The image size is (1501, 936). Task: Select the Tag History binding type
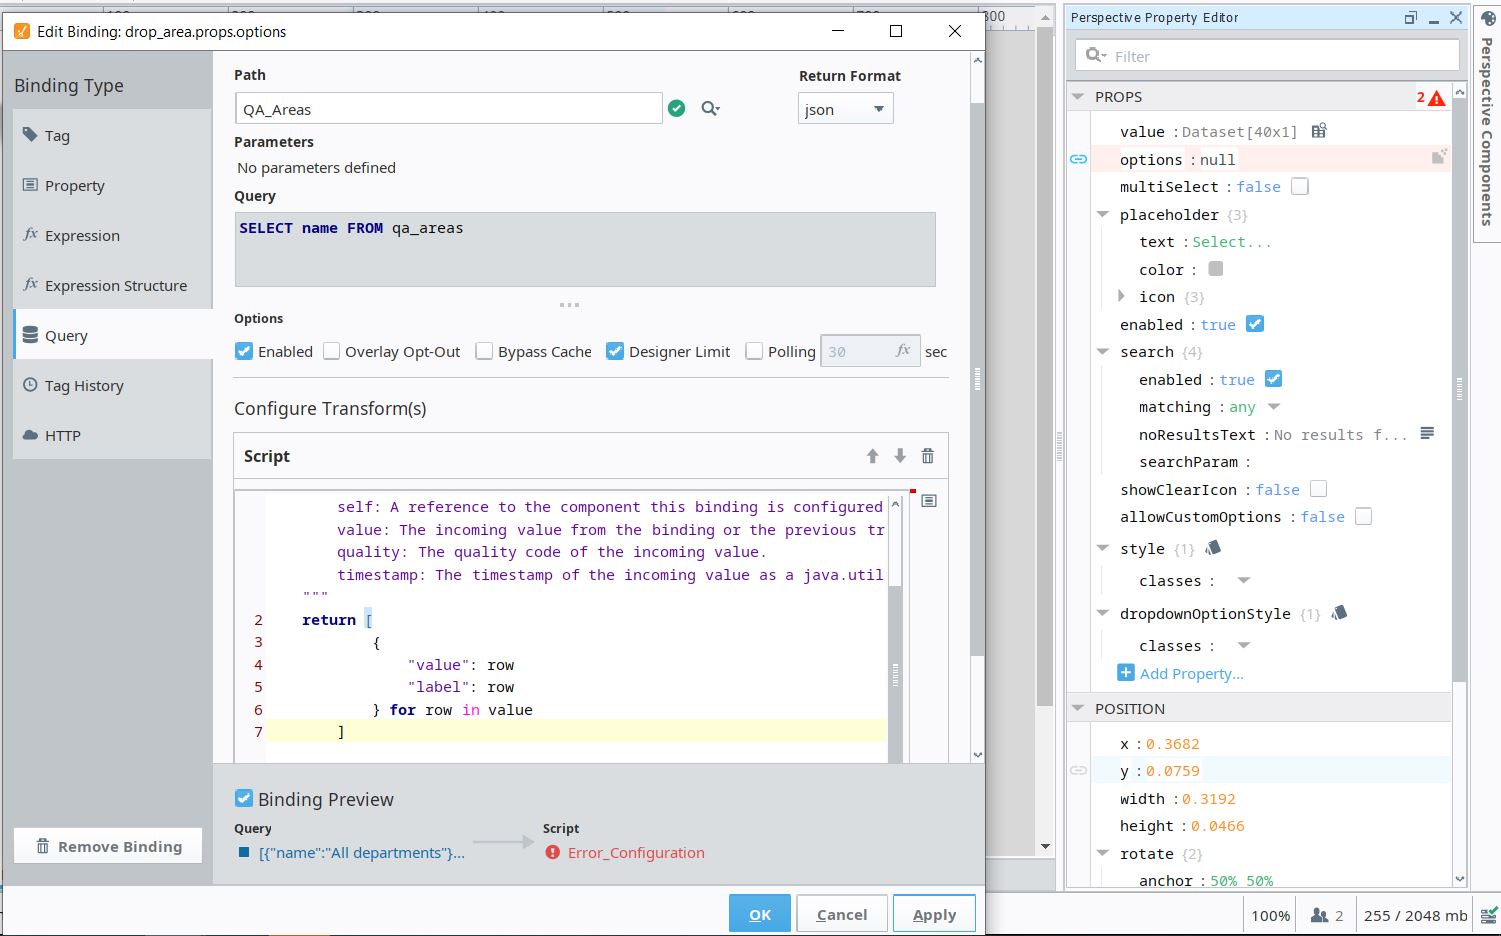tap(112, 385)
